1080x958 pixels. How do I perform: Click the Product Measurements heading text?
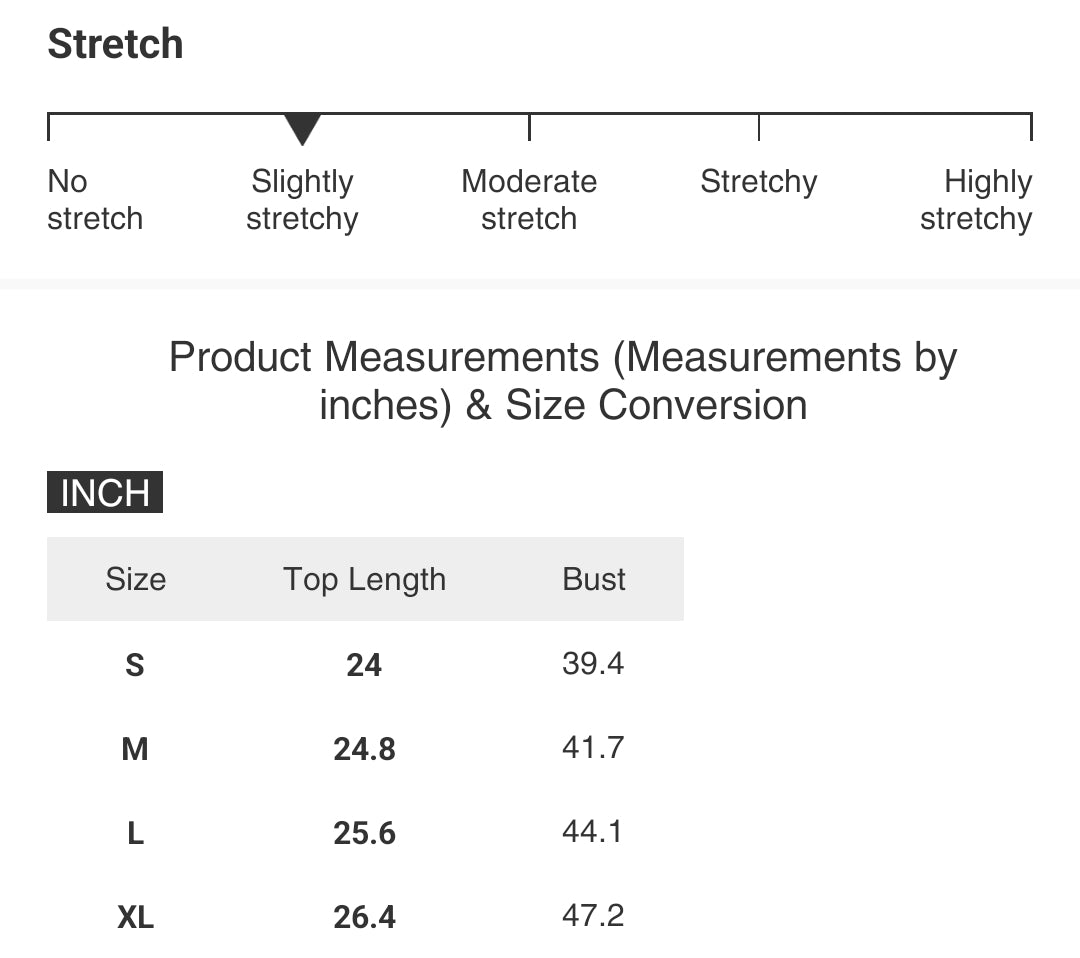point(563,381)
